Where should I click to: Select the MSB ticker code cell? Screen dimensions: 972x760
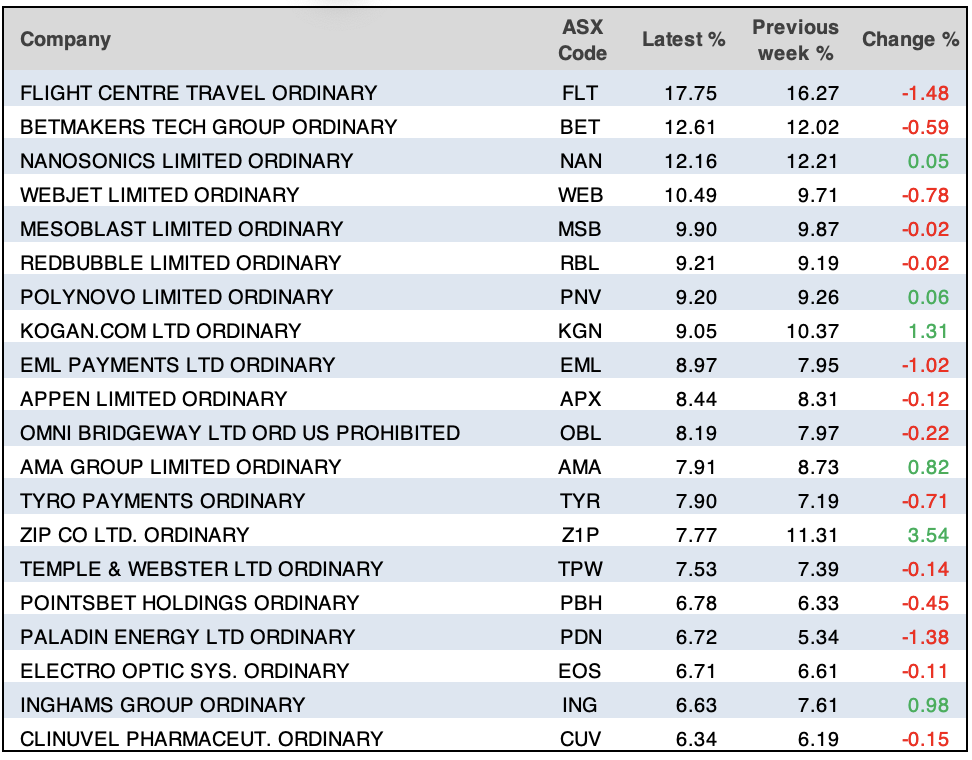click(x=581, y=229)
